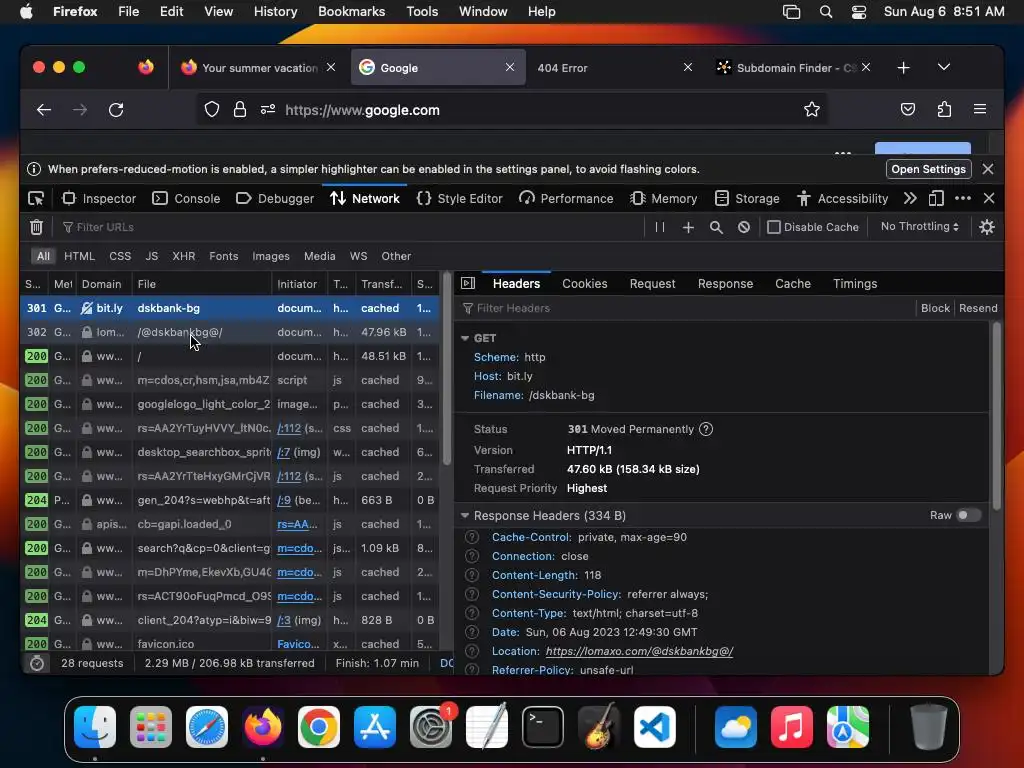Filter requests by WS
Viewport: 1024px width, 768px height.
click(x=359, y=256)
